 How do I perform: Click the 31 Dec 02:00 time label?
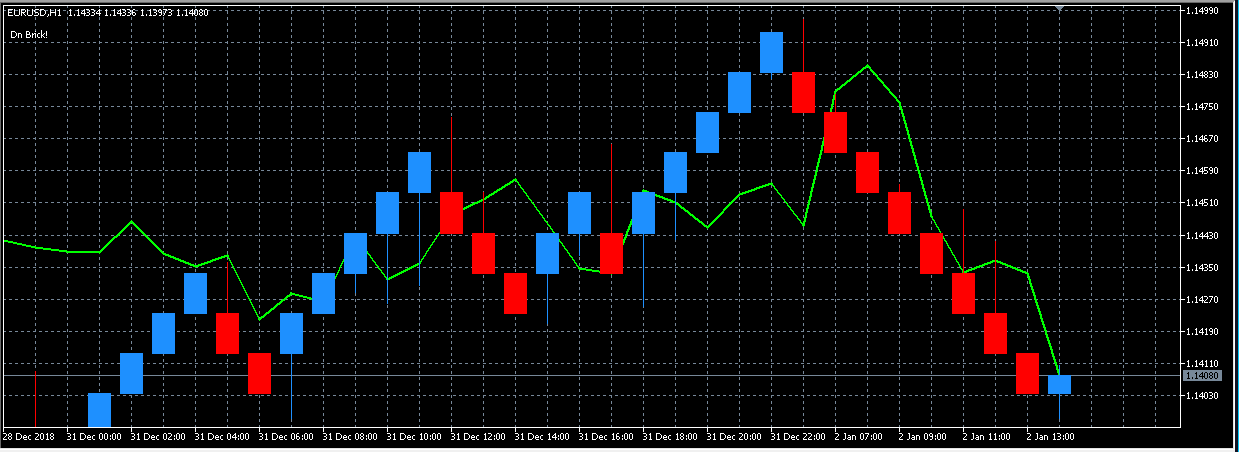(x=158, y=437)
